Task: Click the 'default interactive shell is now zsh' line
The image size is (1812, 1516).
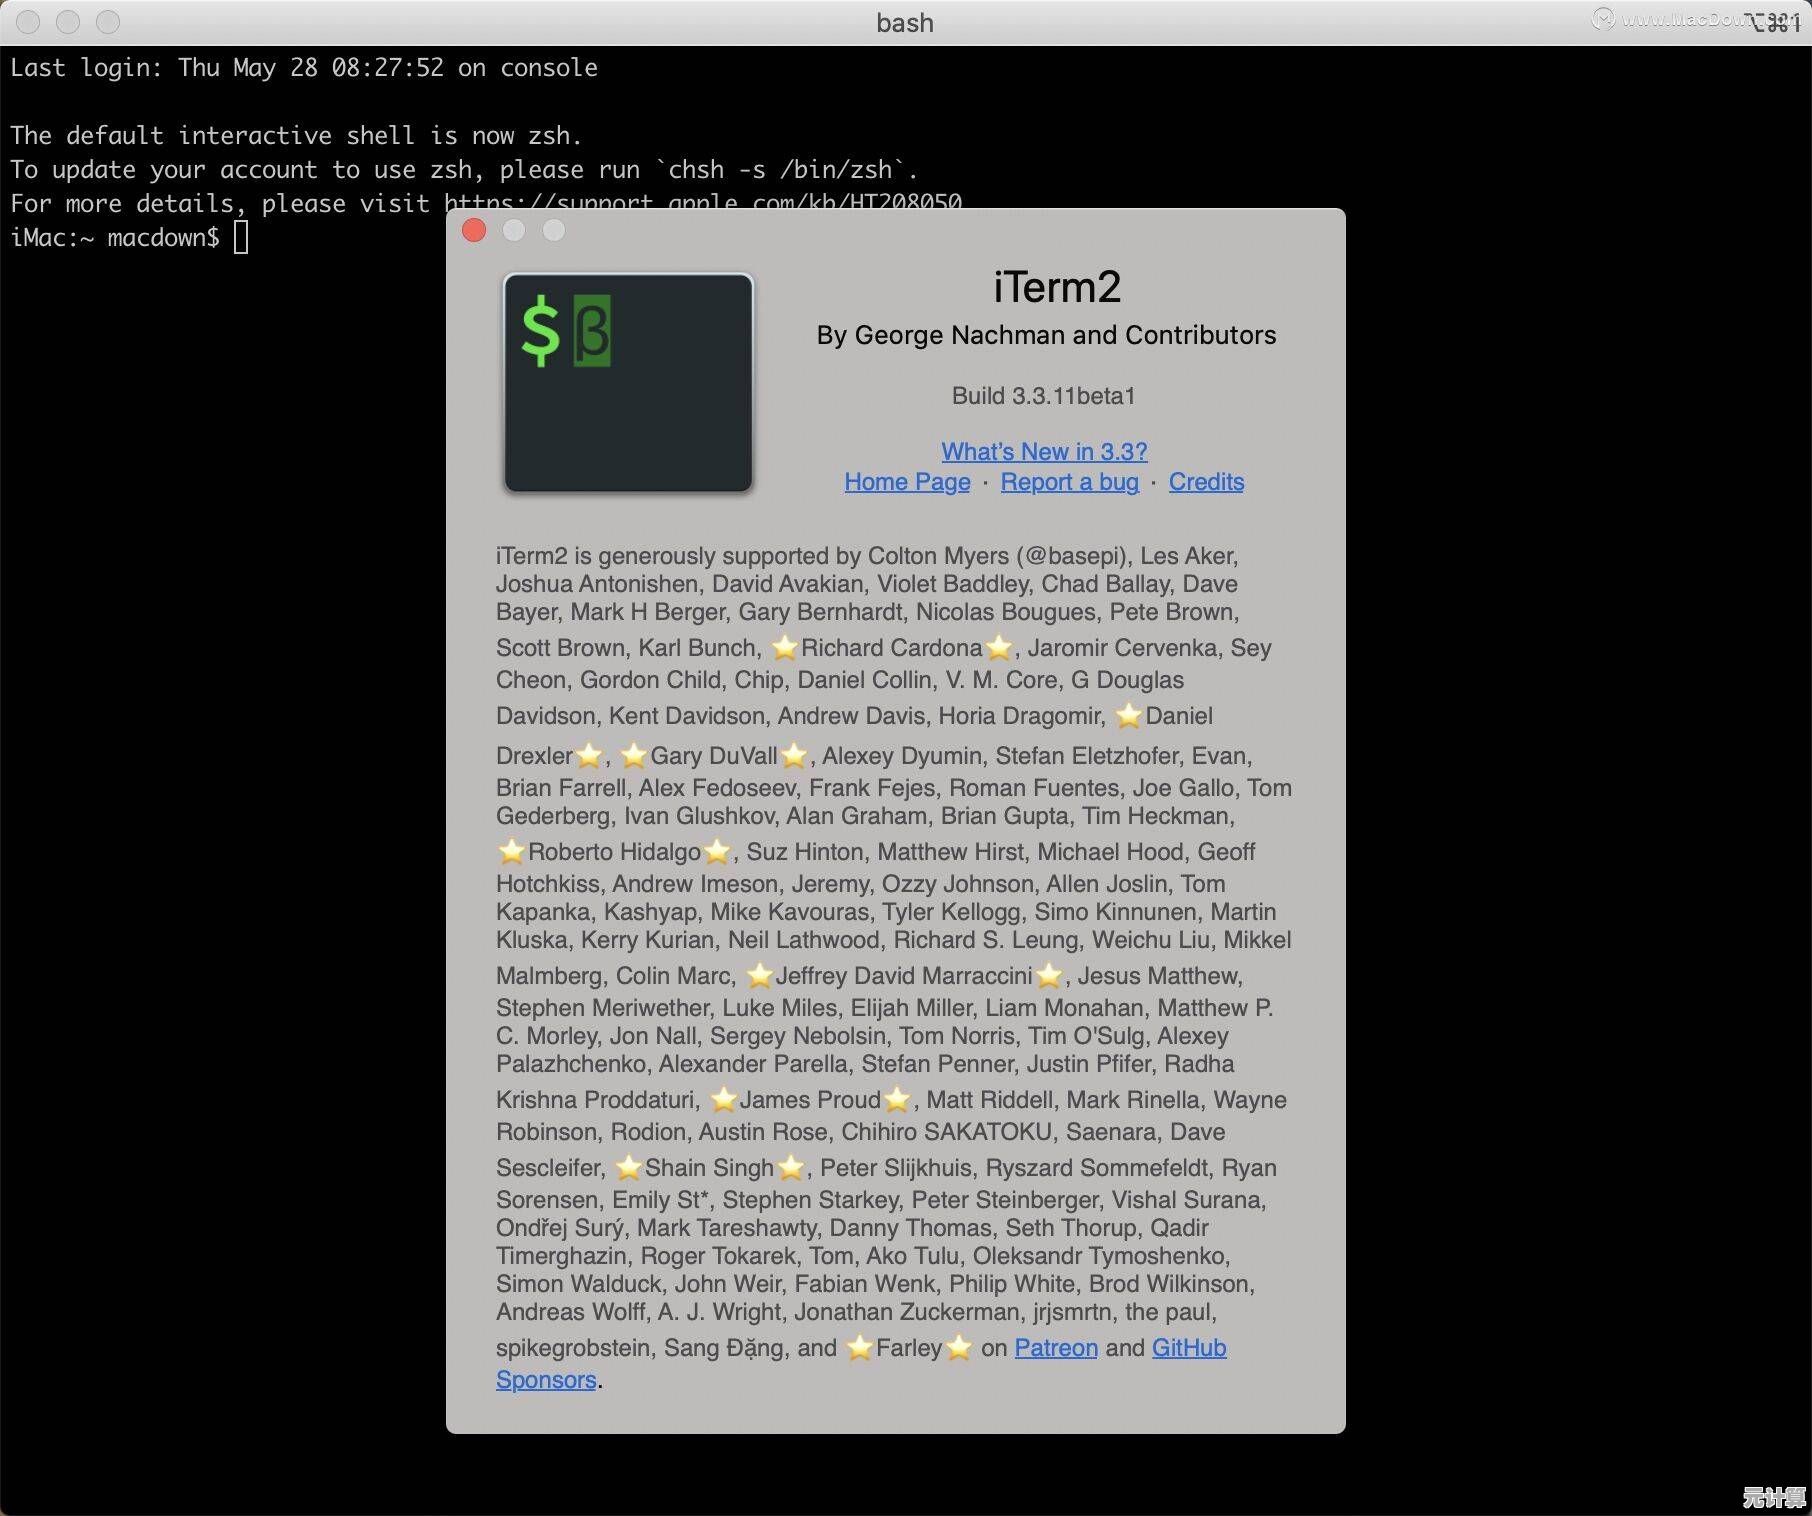Action: 296,136
